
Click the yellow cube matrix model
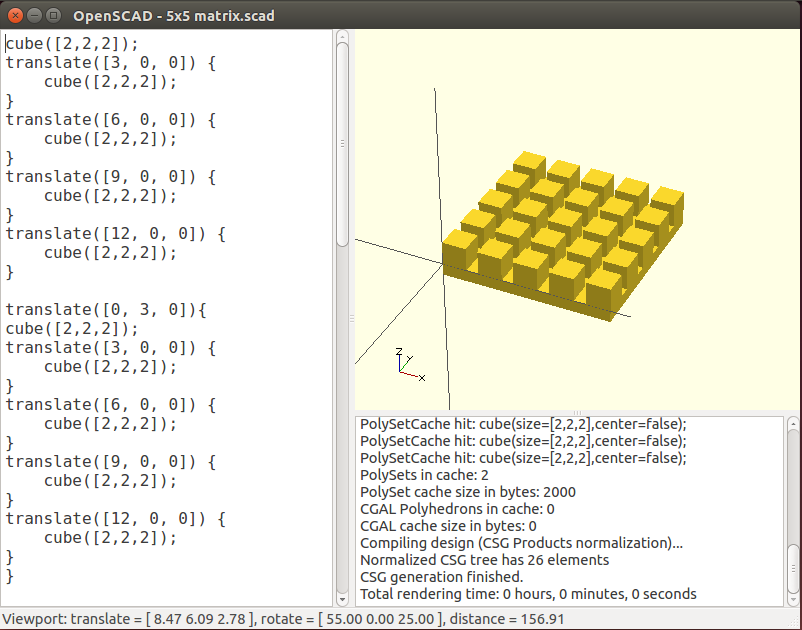(x=563, y=236)
